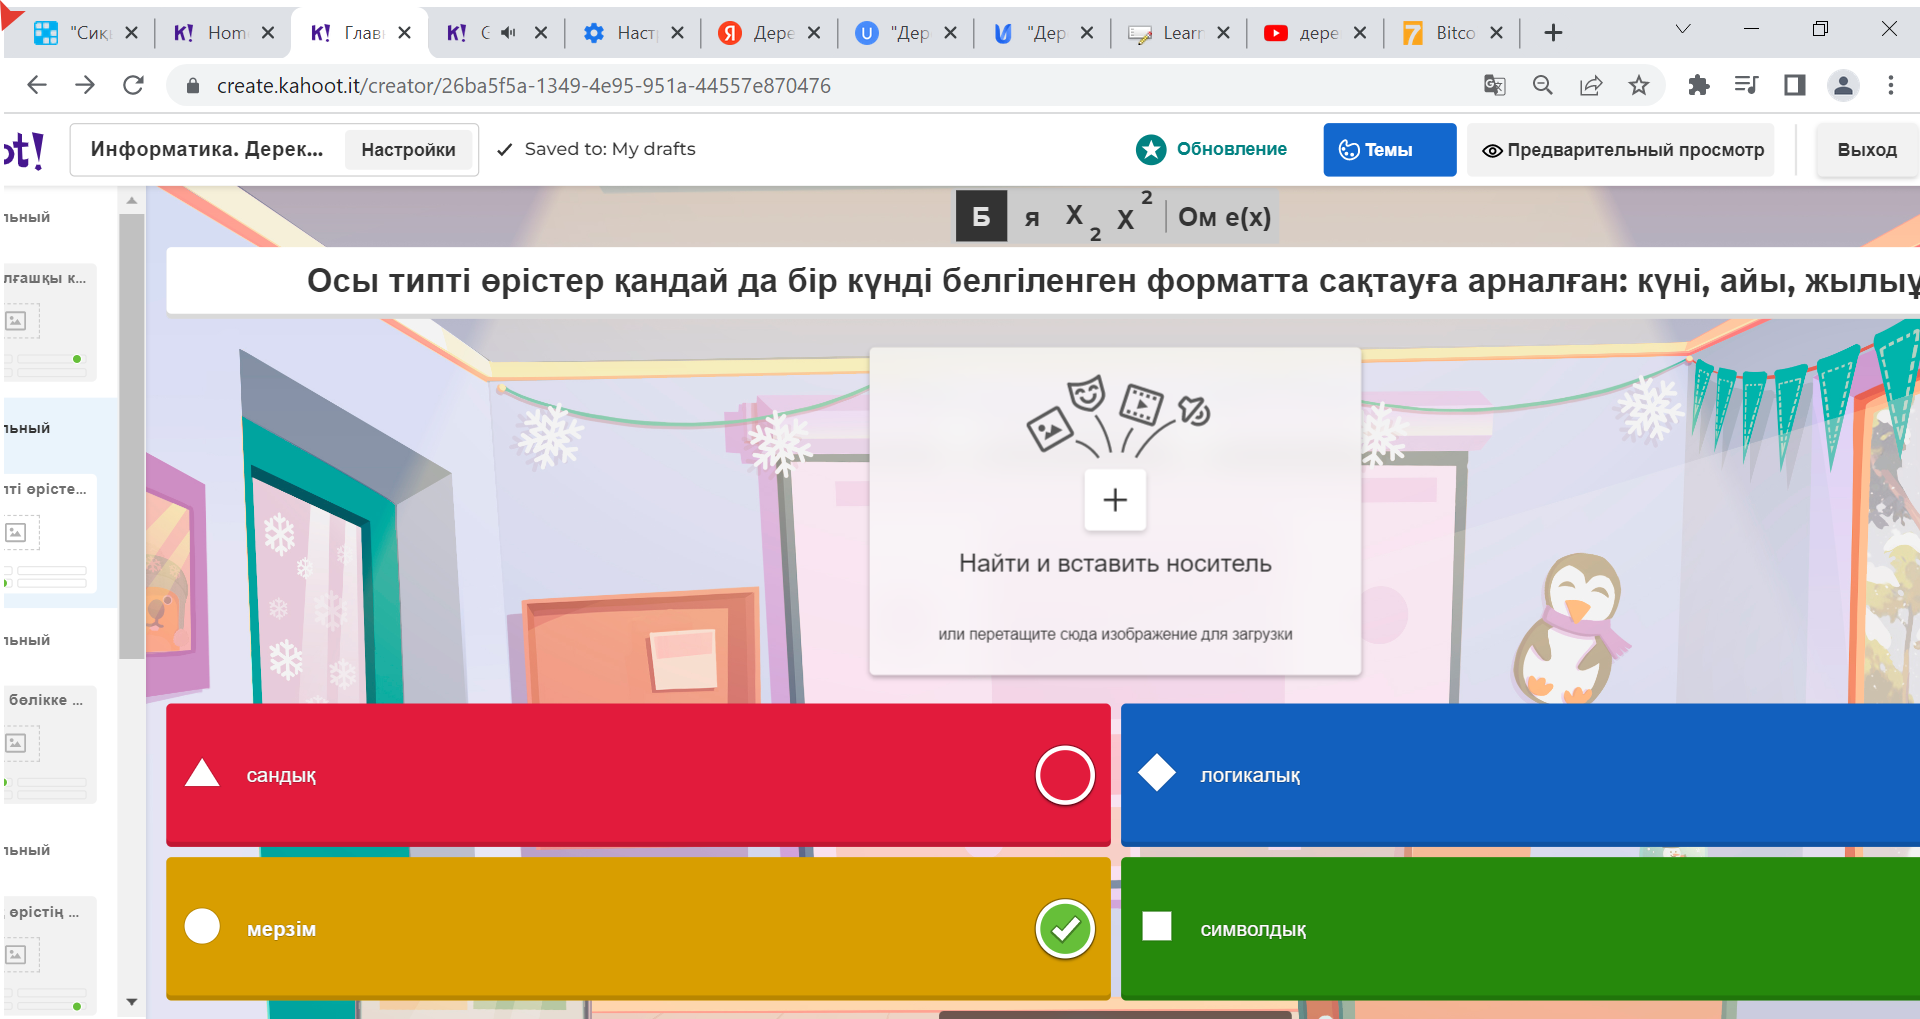Toggle the browser side panel
This screenshot has height=1019, width=1920.
click(1795, 85)
